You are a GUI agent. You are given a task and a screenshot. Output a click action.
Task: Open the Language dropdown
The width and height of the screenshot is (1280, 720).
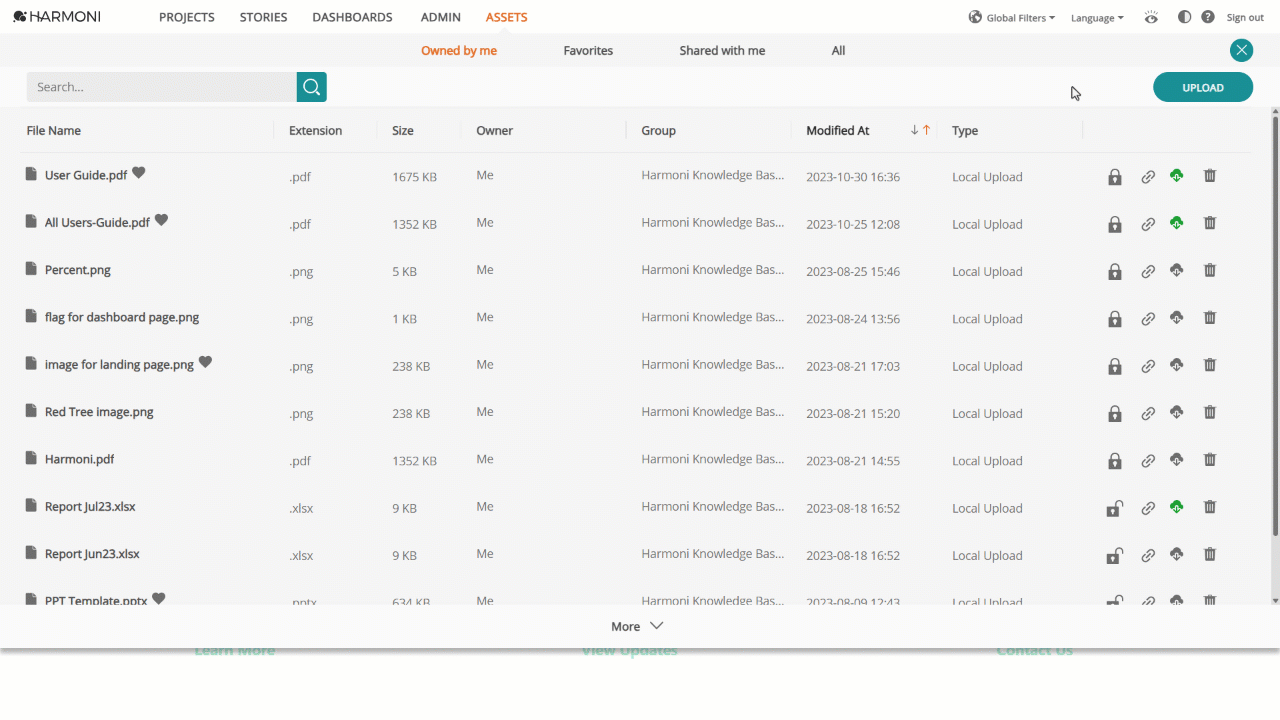1097,18
